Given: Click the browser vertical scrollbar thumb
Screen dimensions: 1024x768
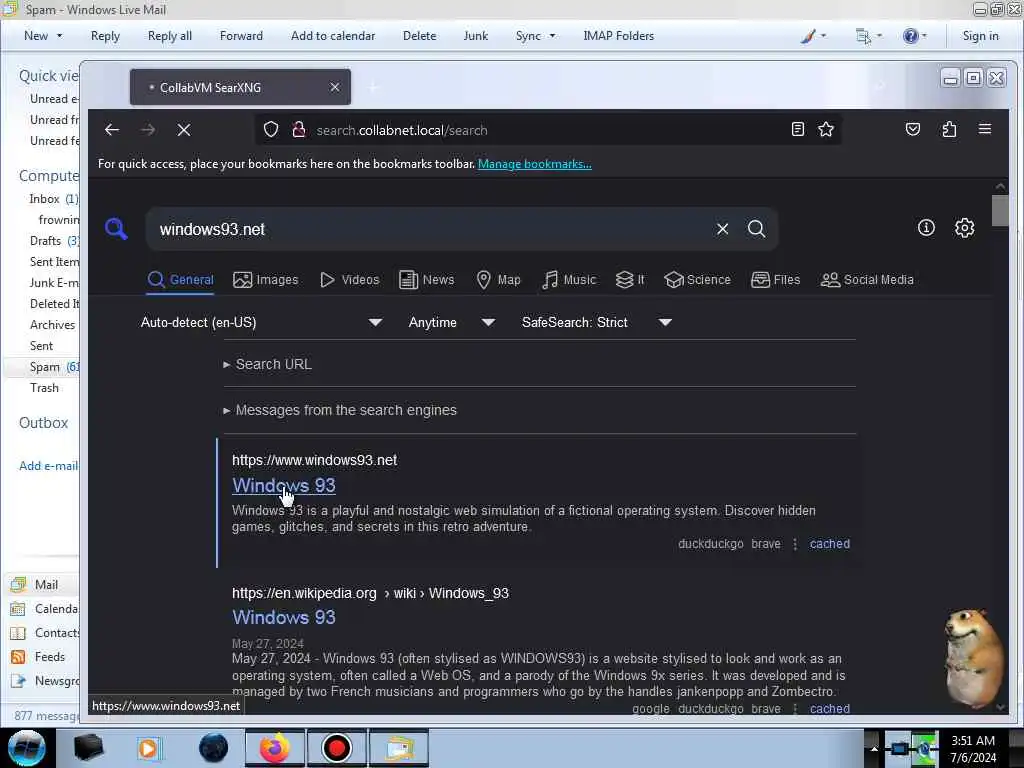Looking at the screenshot, I should [x=1000, y=210].
